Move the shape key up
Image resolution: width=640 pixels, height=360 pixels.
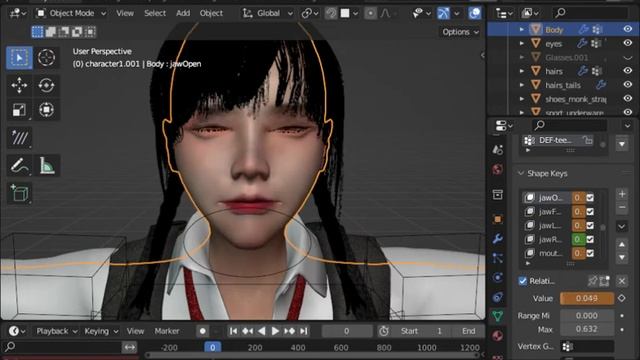[622, 244]
